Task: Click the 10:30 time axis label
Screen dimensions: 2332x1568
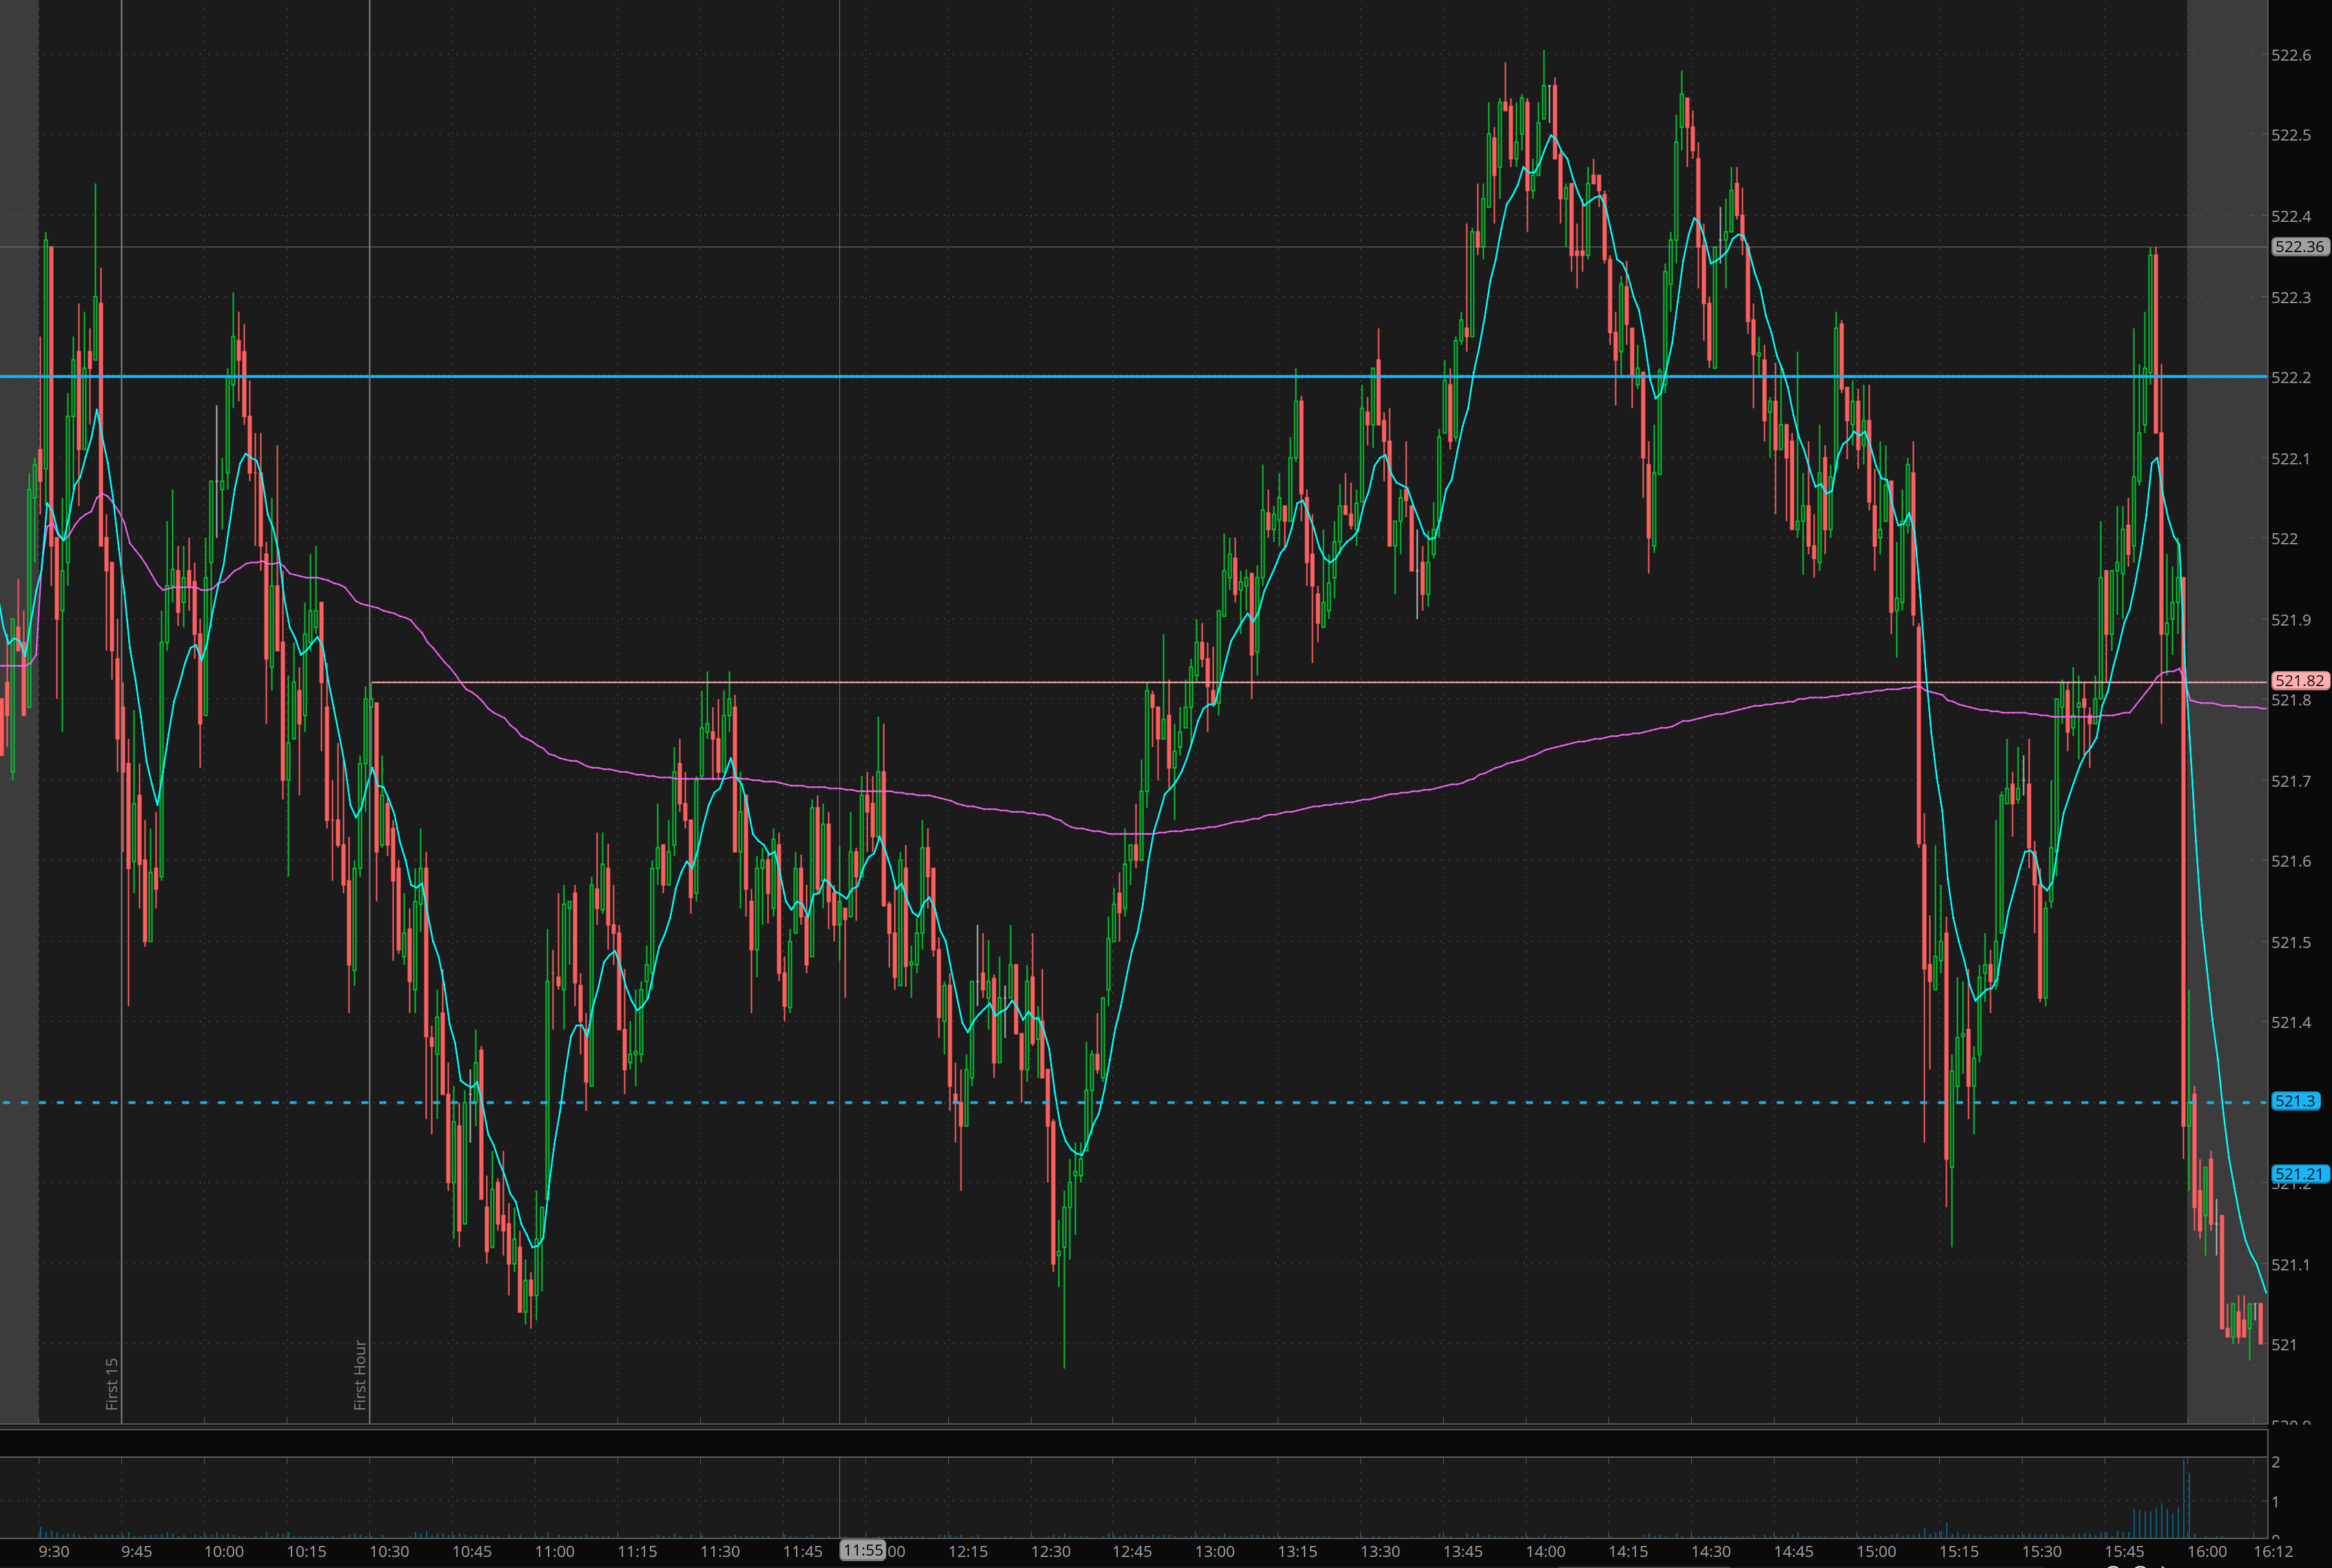Action: point(389,1551)
